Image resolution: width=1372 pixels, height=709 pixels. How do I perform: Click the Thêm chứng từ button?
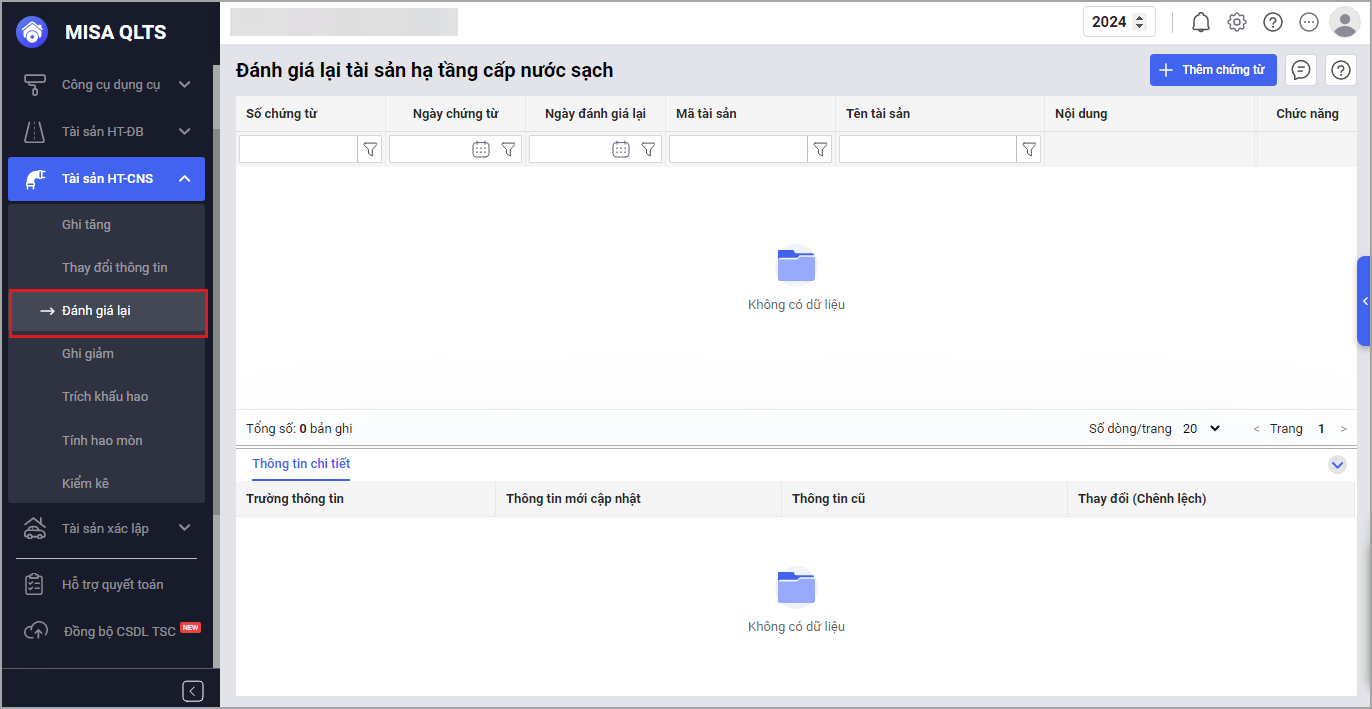[1213, 70]
